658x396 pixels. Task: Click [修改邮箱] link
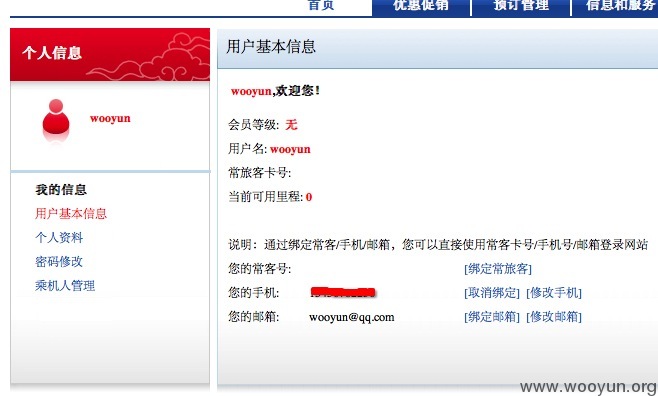554,317
